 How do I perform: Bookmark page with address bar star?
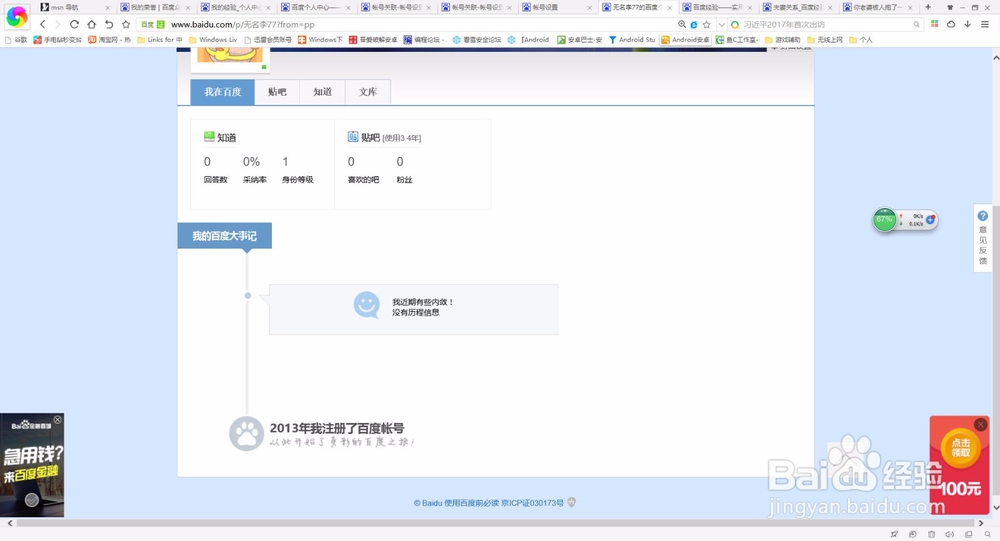(706, 24)
